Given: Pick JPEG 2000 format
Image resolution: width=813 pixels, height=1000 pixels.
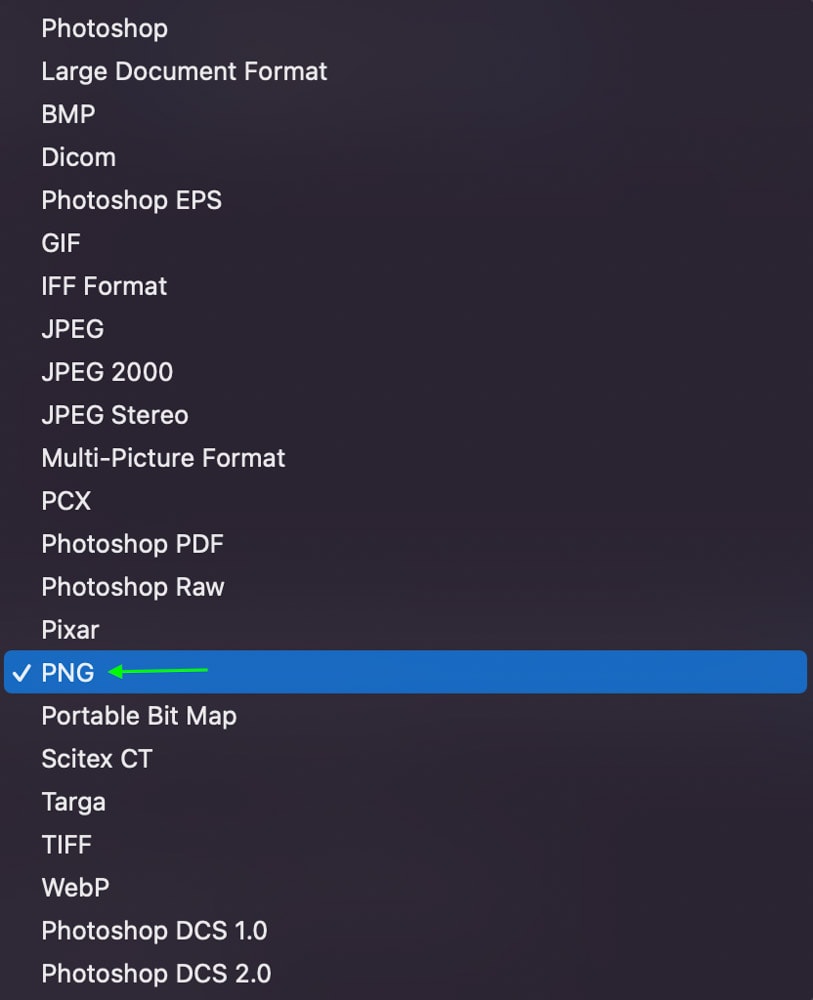Looking at the screenshot, I should 406,372.
